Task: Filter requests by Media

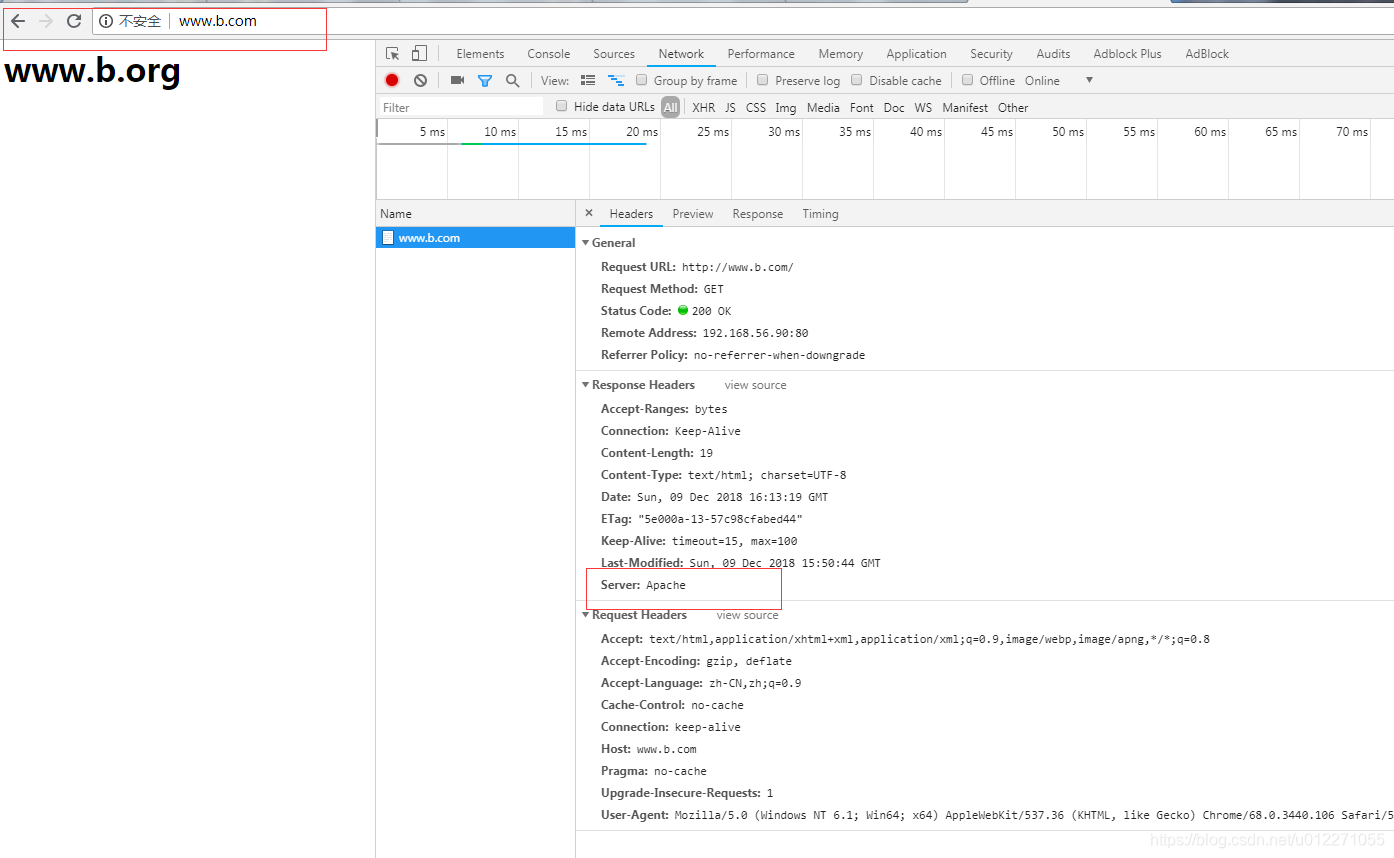Action: pos(823,107)
